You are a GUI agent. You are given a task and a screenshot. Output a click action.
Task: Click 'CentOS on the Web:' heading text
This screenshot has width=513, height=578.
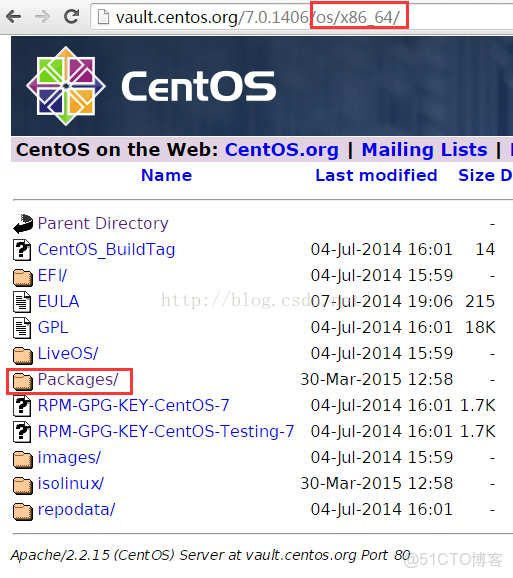point(118,150)
